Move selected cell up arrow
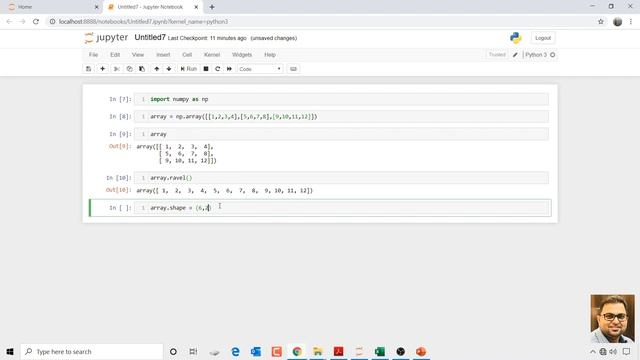Screen dimensions: 640x360 (156, 69)
